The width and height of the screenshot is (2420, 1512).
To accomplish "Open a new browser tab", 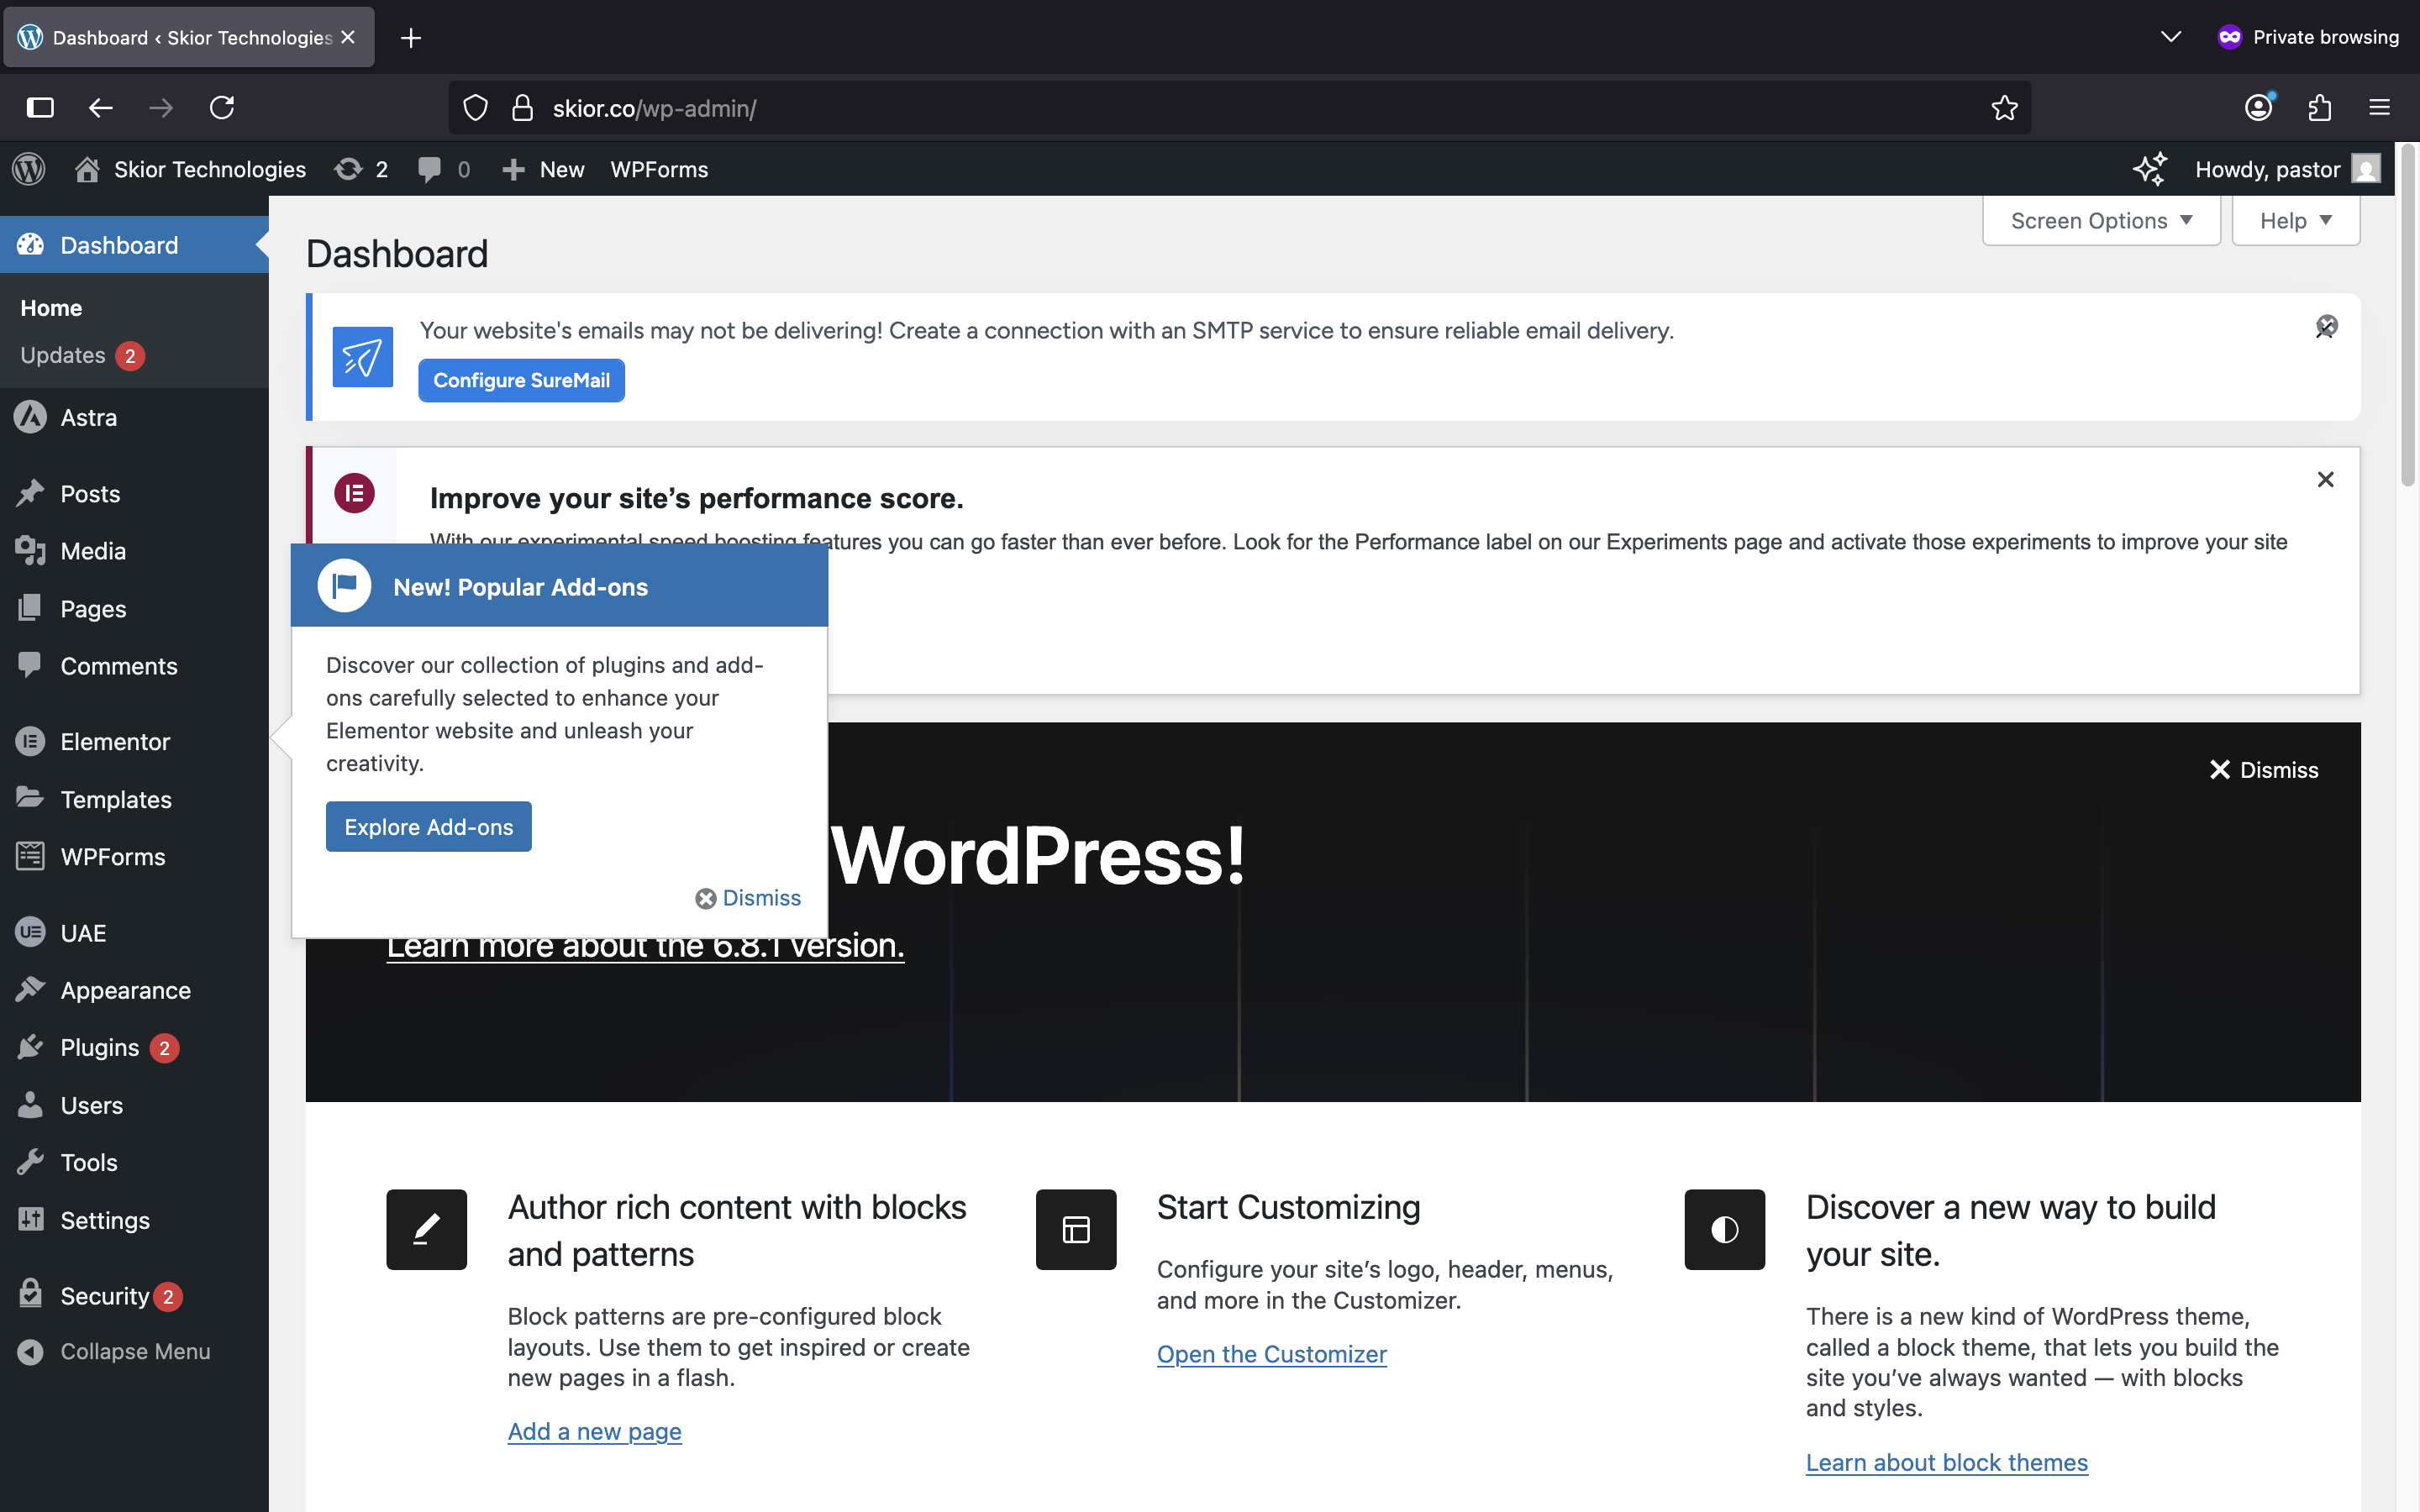I will 411,37.
